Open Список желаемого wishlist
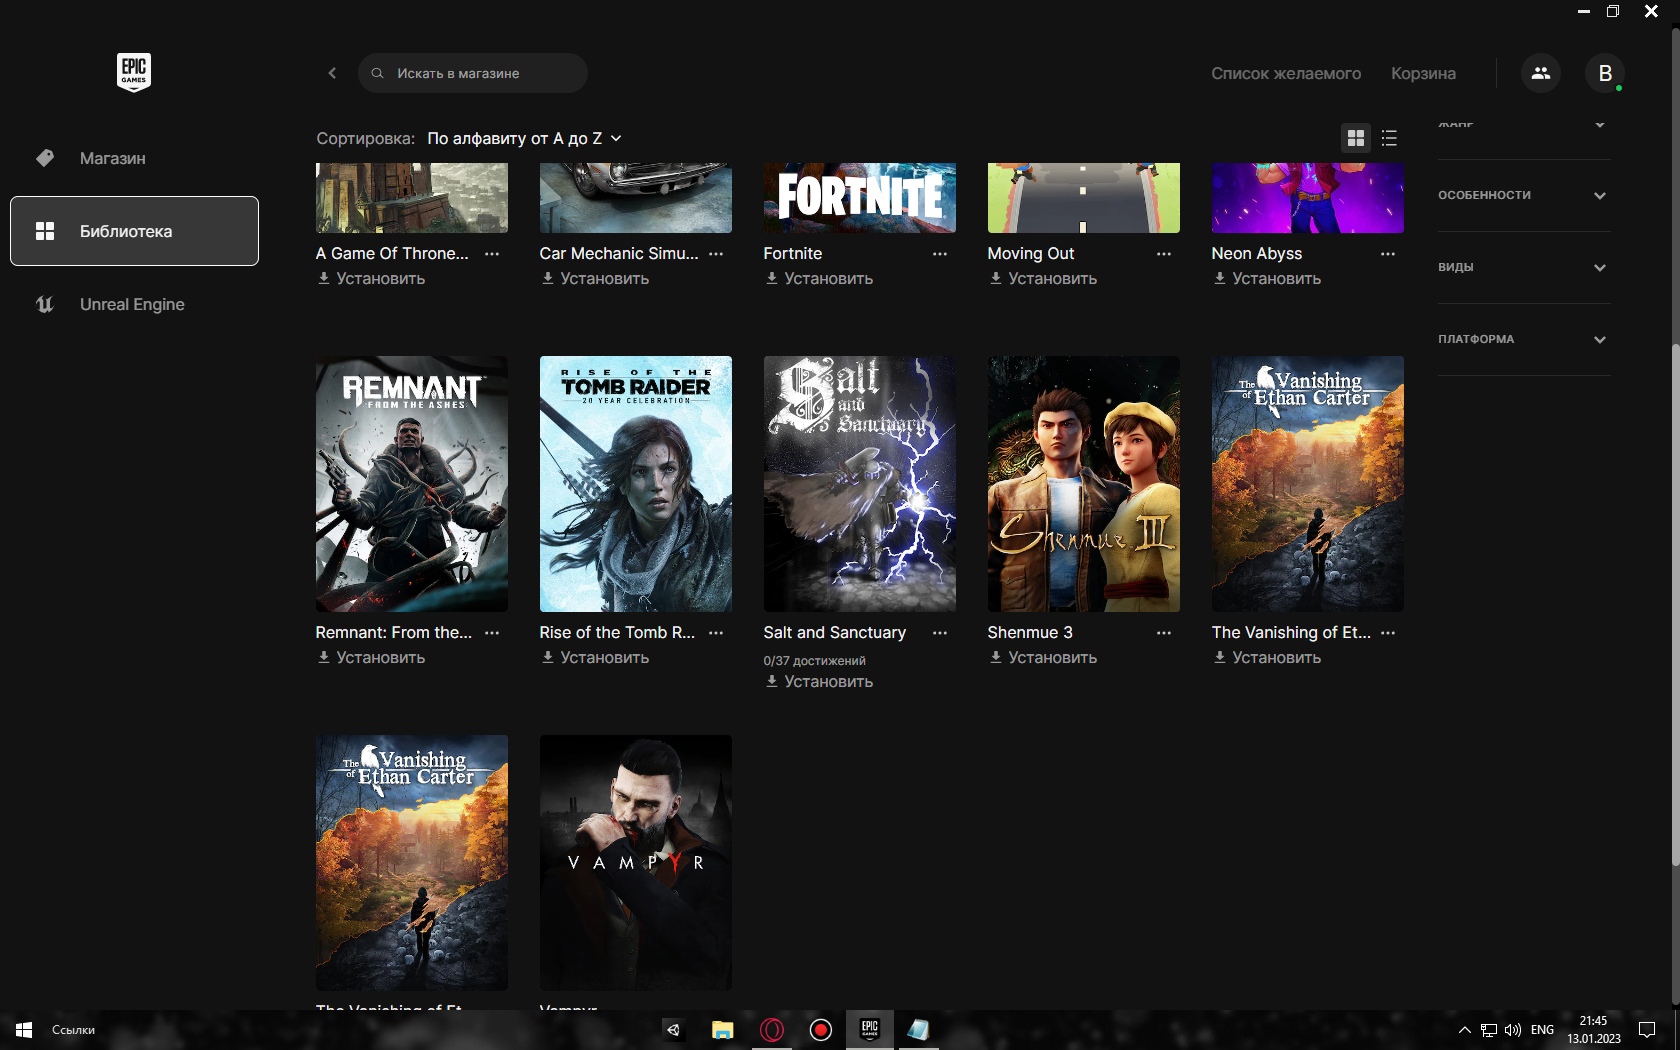 click(1286, 73)
